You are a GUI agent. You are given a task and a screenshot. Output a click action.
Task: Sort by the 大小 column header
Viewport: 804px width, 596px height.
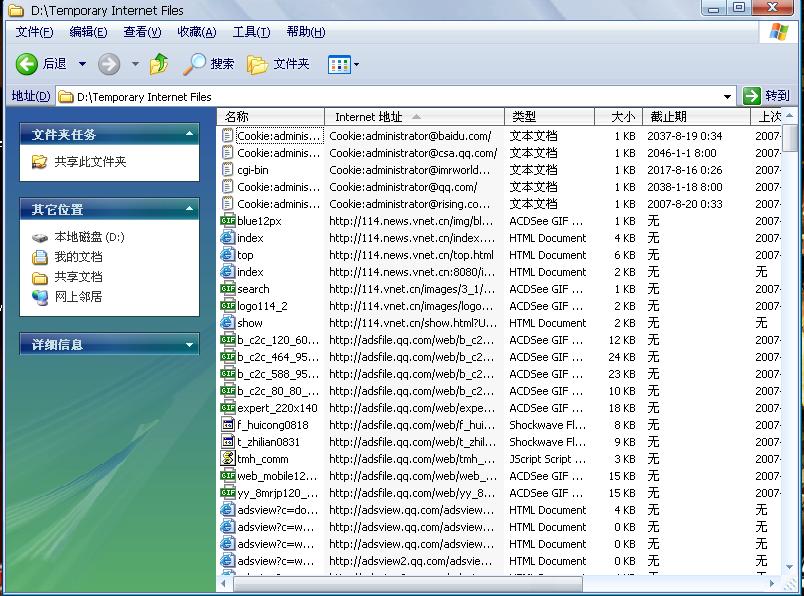point(618,117)
